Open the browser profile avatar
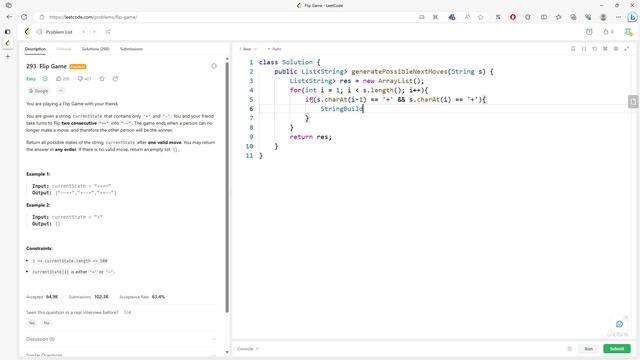 click(603, 17)
